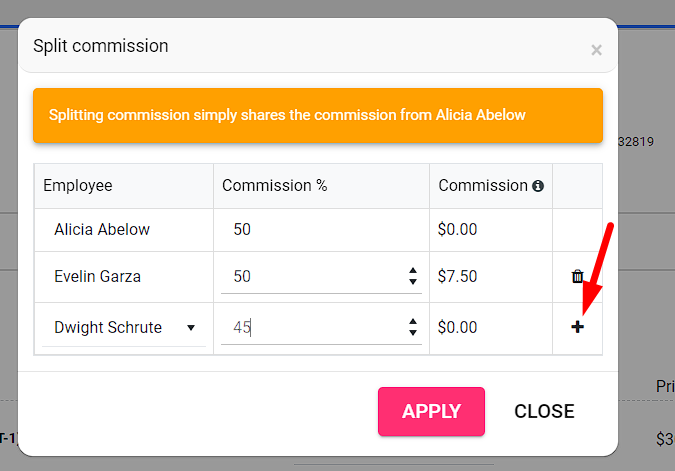The width and height of the screenshot is (675, 471).
Task: Decrease Evelin Garza commission percent
Action: tap(413, 282)
